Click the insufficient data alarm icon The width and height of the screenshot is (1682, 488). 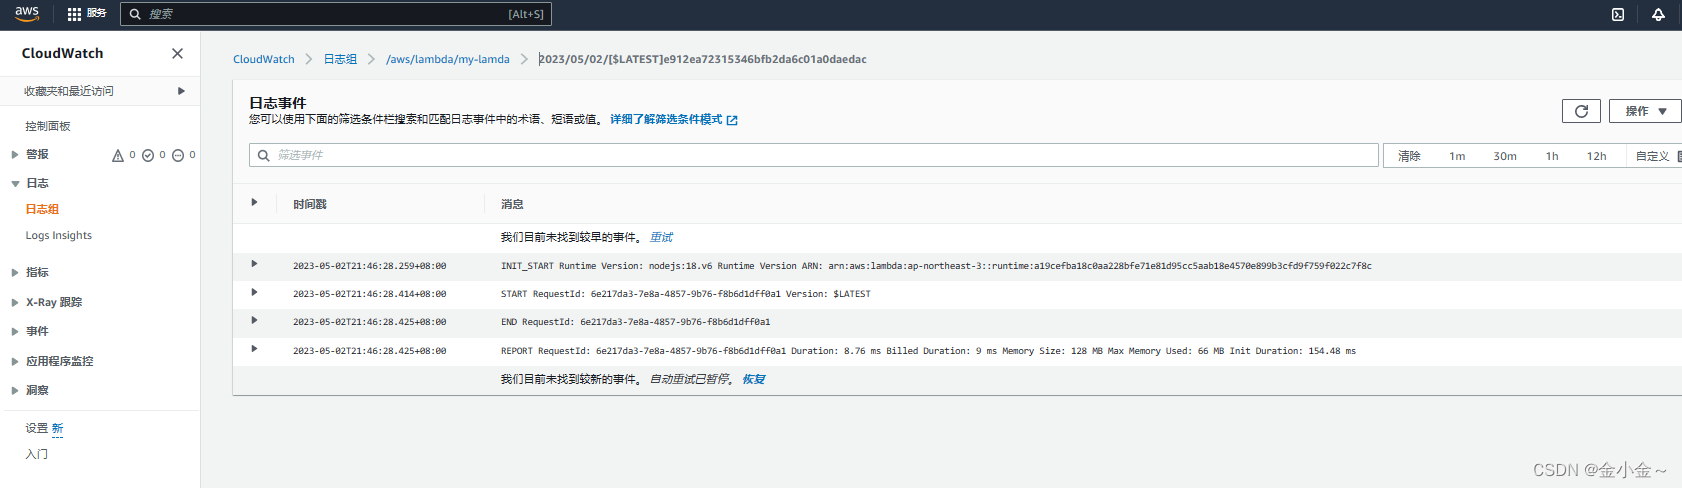click(178, 155)
